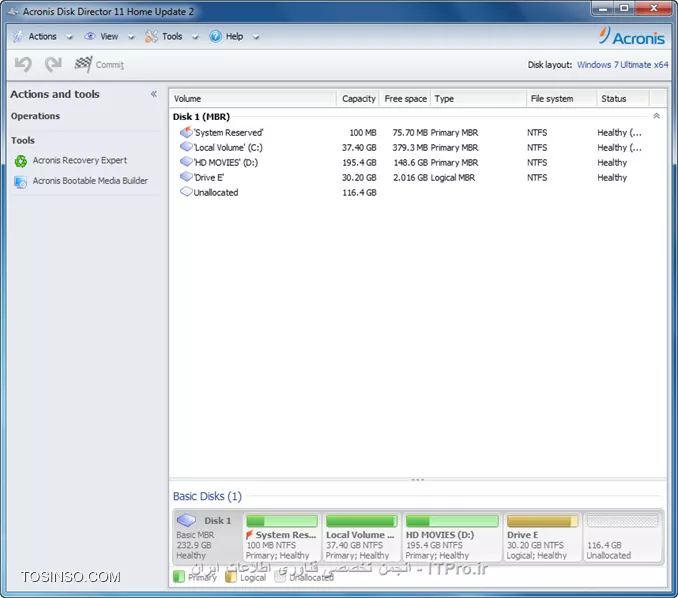Click the Acronis Recovery Expert icon
This screenshot has width=678, height=598.
(x=20, y=161)
